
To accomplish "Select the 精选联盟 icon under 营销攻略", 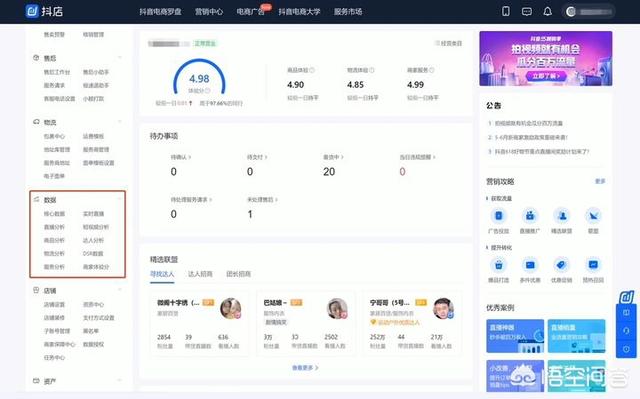I will tap(562, 216).
